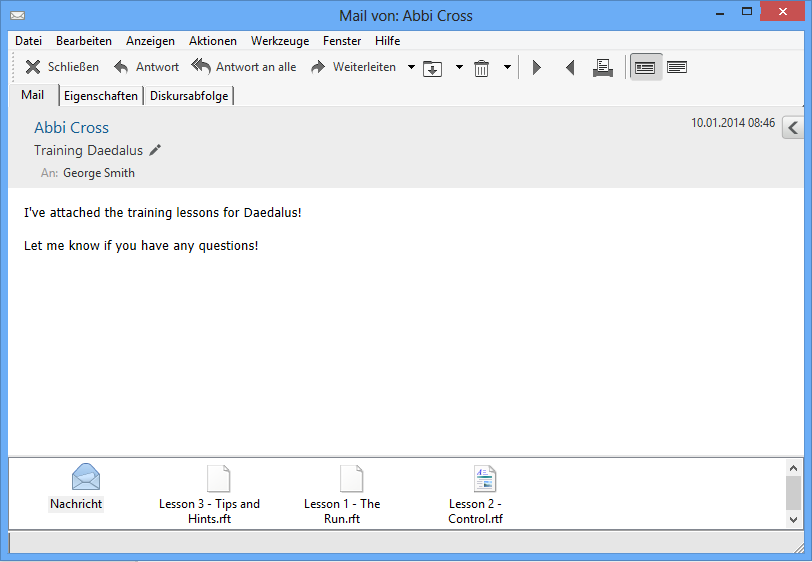Viewport: 812px width, 562px height.
Task: Click the mail envelope title bar icon
Action: pos(18,16)
